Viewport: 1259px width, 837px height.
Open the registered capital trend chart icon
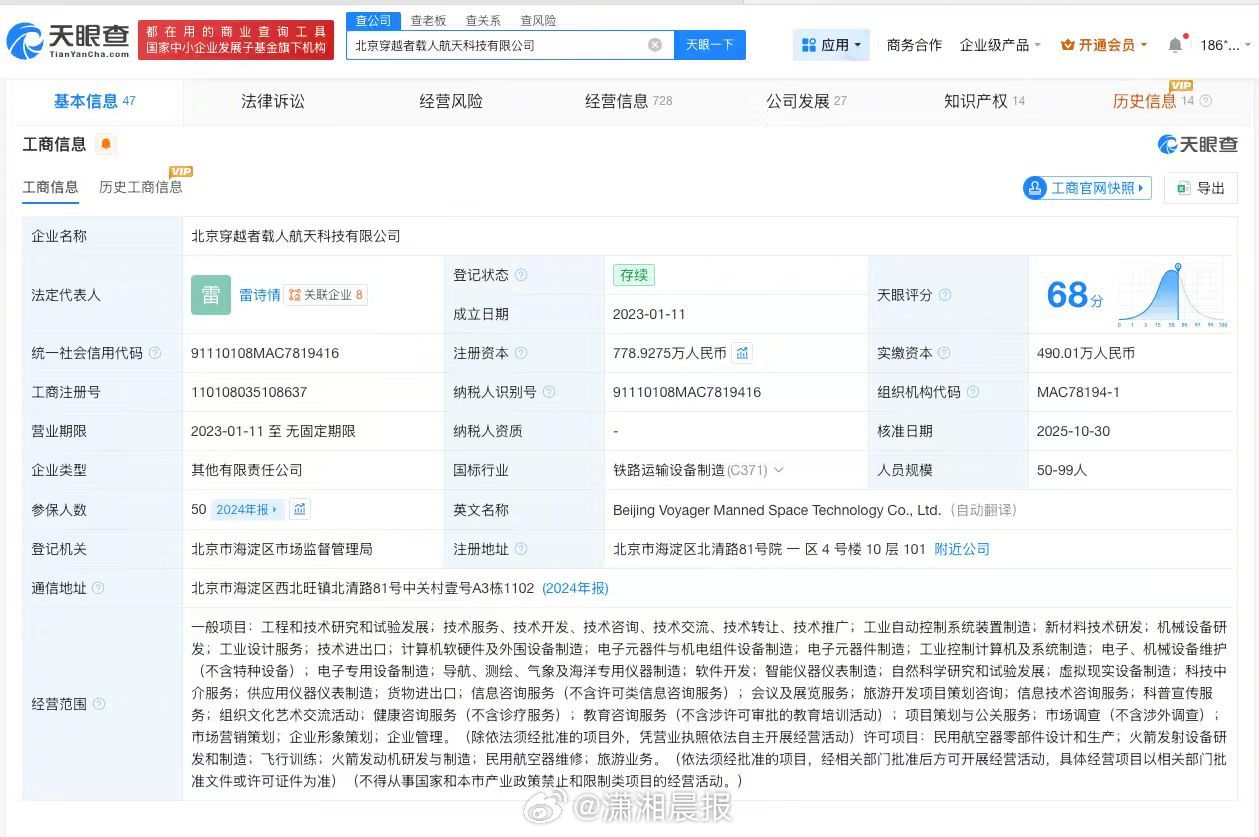742,353
